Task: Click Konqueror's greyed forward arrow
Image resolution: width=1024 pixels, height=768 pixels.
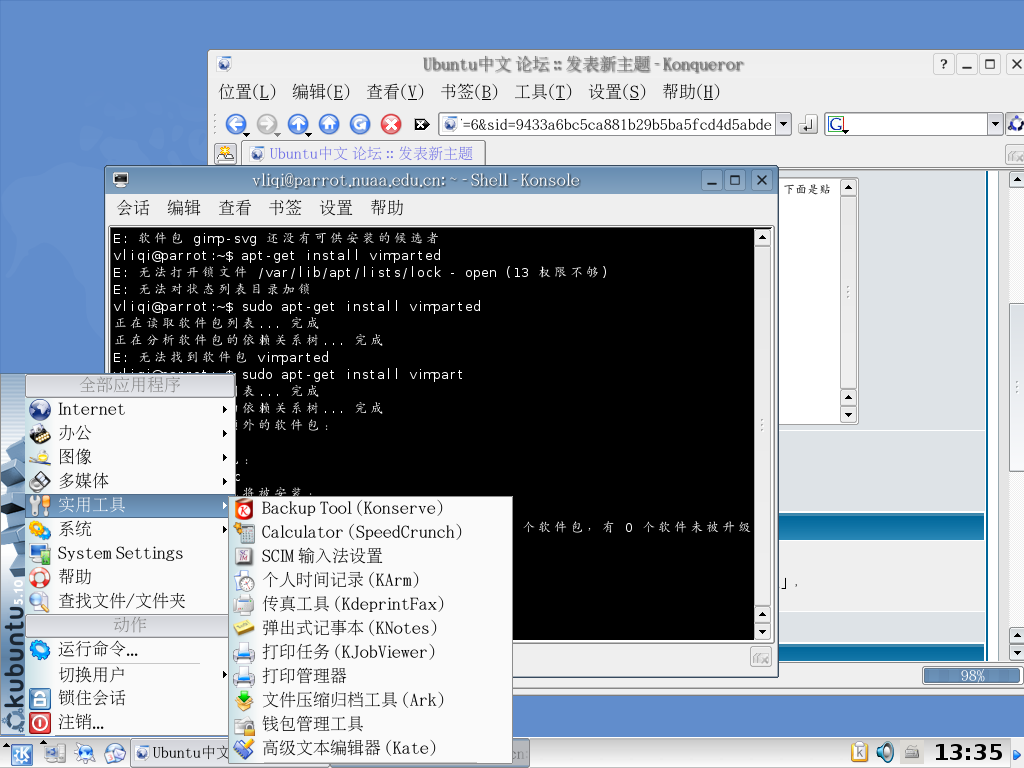Action: 266,123
